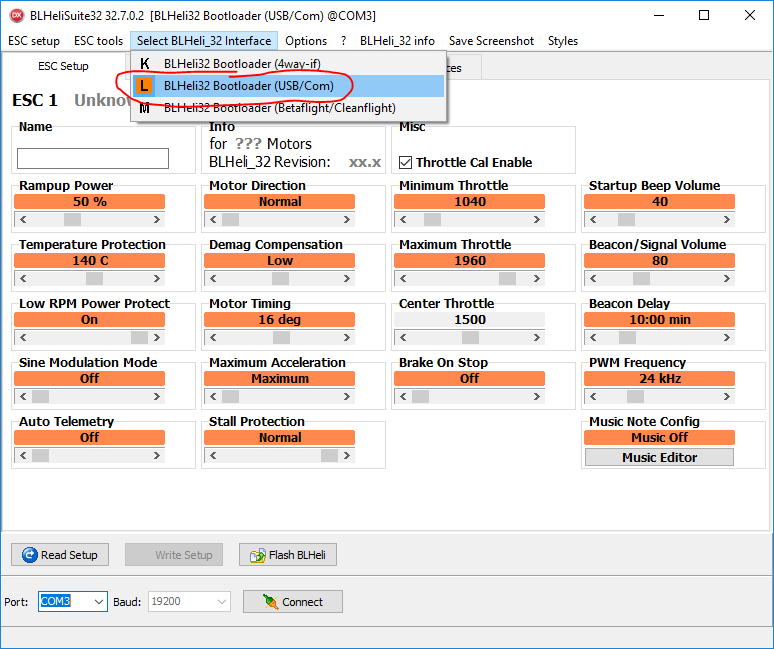774x649 pixels.
Task: Choose BLHeli32 Bootloader (Betaflight/Cleanflight)
Action: 288,108
